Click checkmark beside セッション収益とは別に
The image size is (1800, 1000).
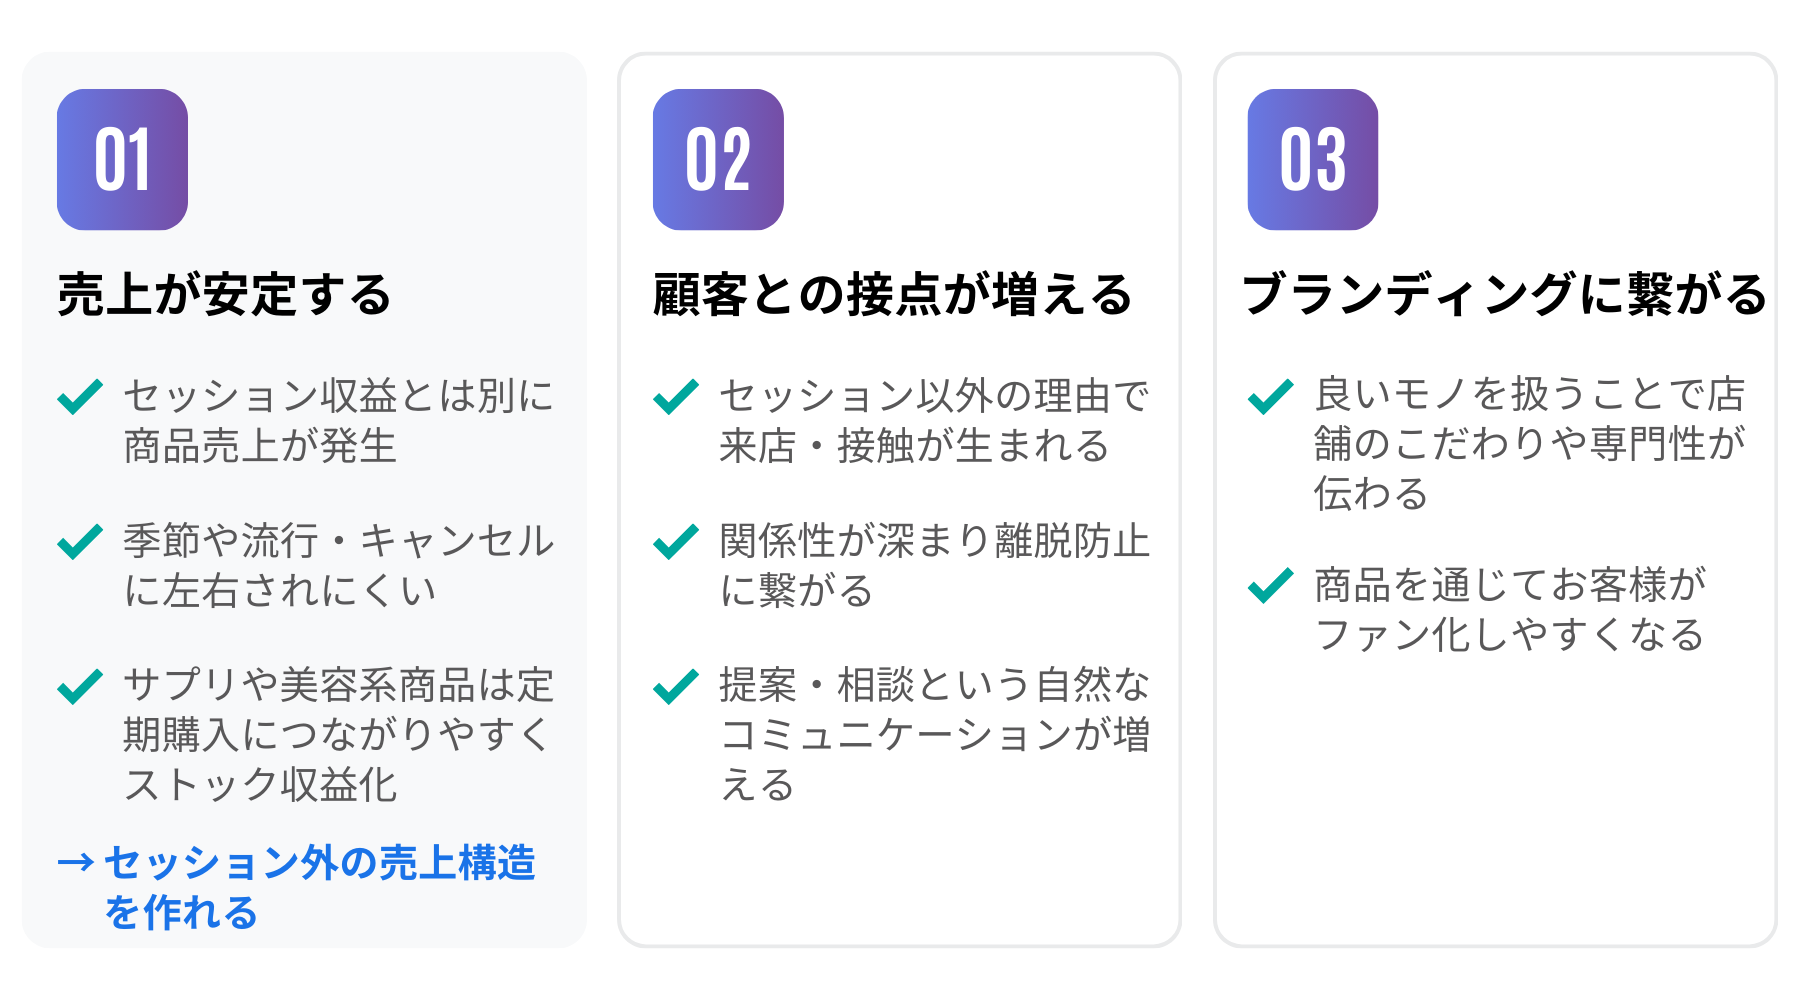[x=80, y=397]
